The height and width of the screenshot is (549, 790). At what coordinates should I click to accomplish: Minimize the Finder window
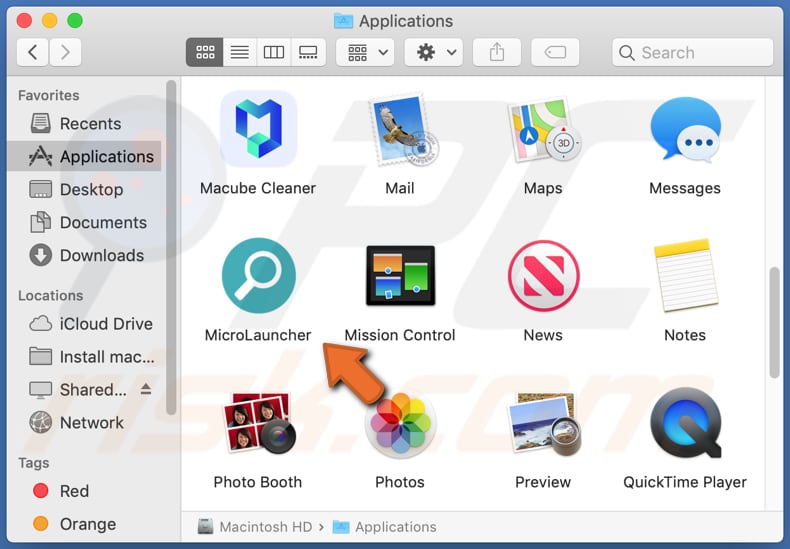point(49,21)
